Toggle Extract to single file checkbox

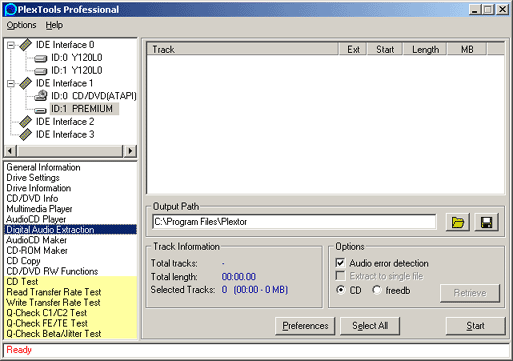pos(340,276)
